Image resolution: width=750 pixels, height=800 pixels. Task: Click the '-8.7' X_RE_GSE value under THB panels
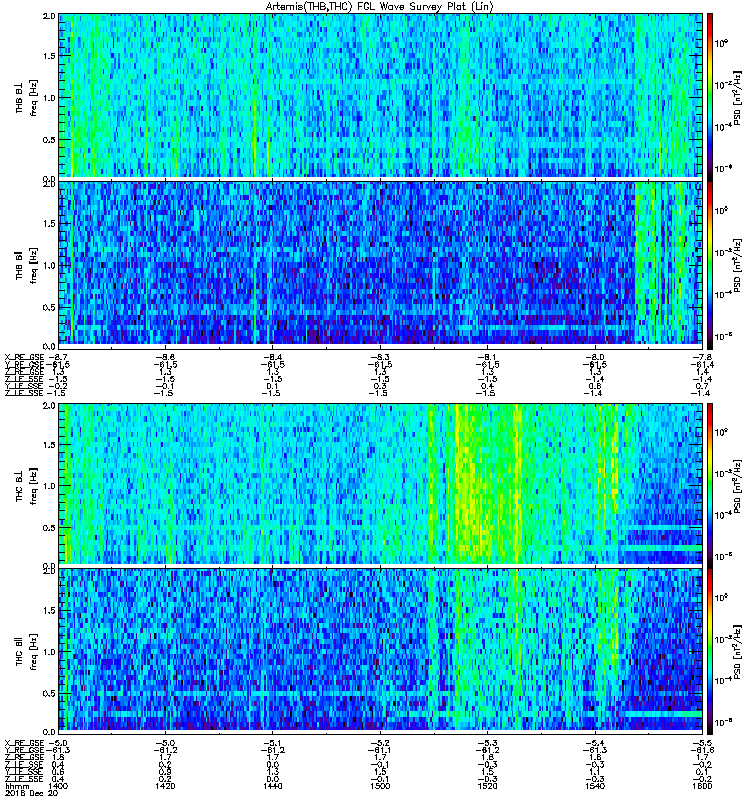[x=58, y=357]
